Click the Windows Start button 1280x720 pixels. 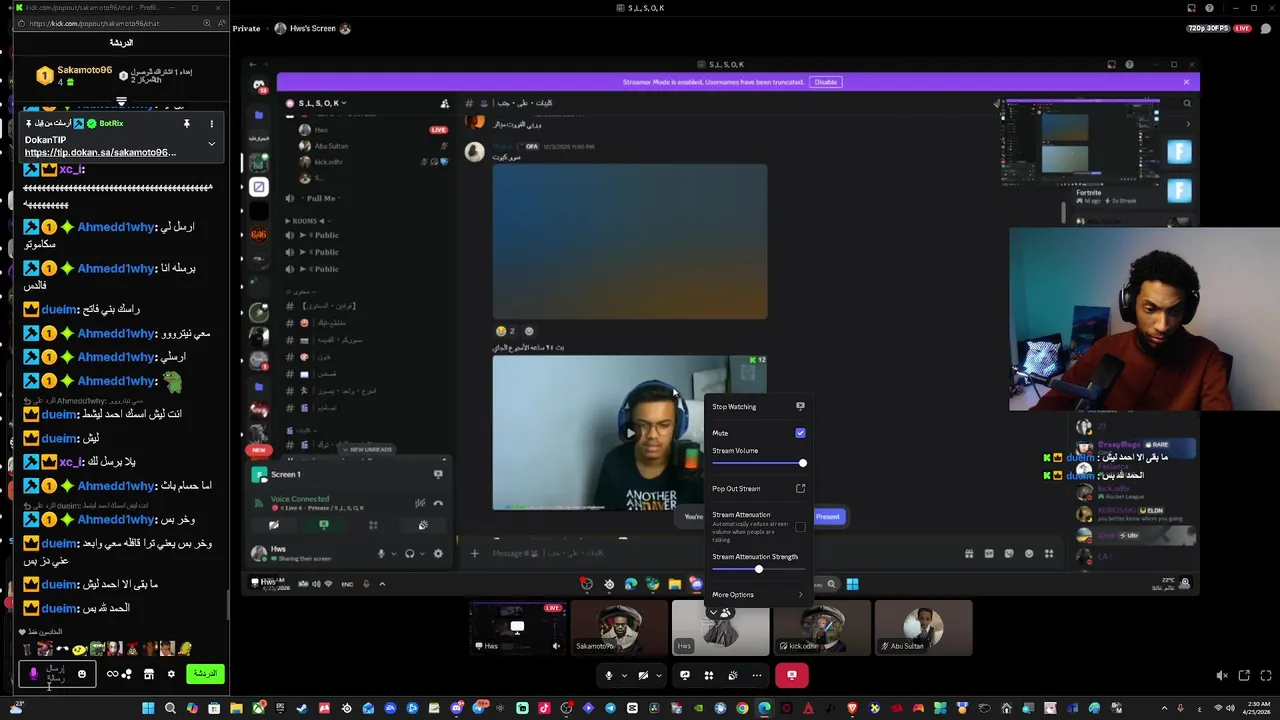pos(148,708)
